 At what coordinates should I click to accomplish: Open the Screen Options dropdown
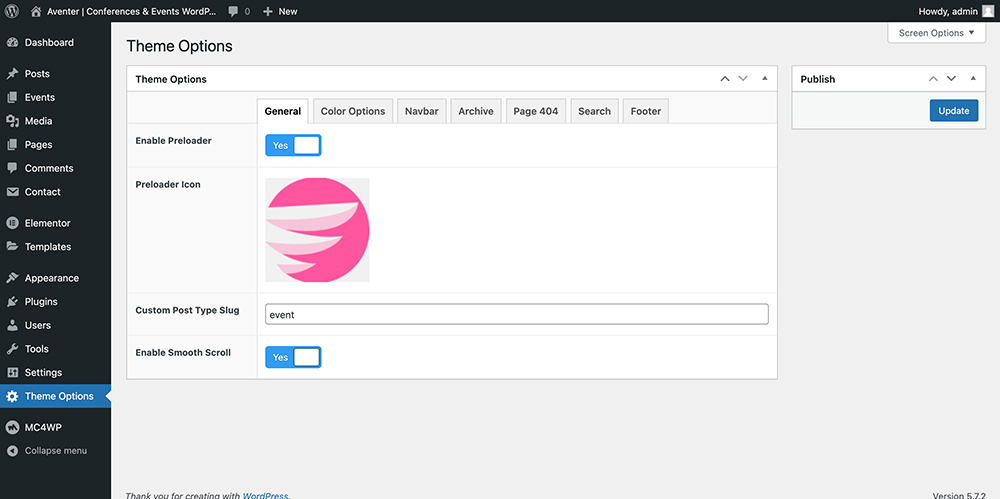[x=936, y=33]
